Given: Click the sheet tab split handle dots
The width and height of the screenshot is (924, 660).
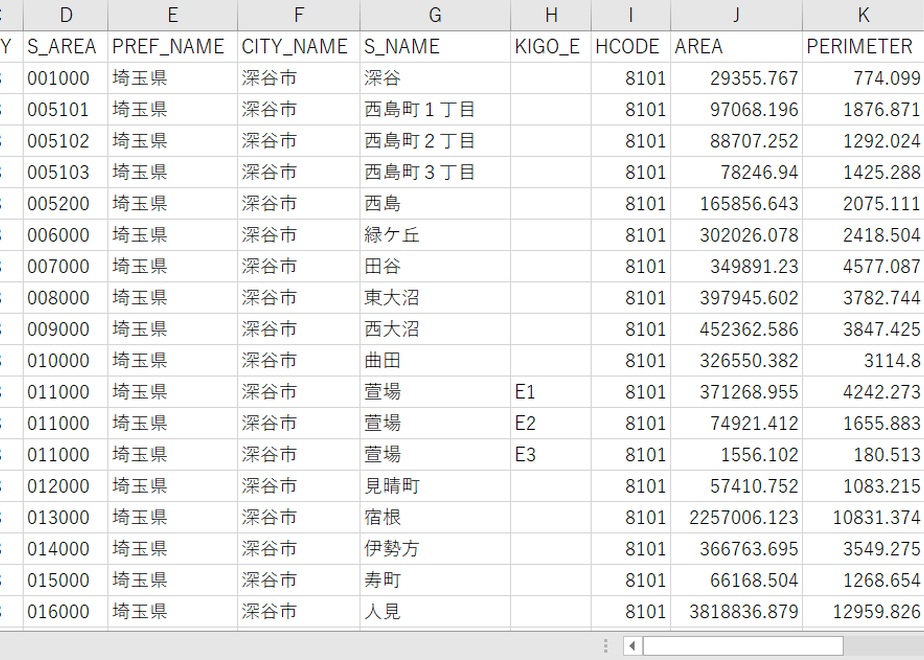Looking at the screenshot, I should (605, 646).
